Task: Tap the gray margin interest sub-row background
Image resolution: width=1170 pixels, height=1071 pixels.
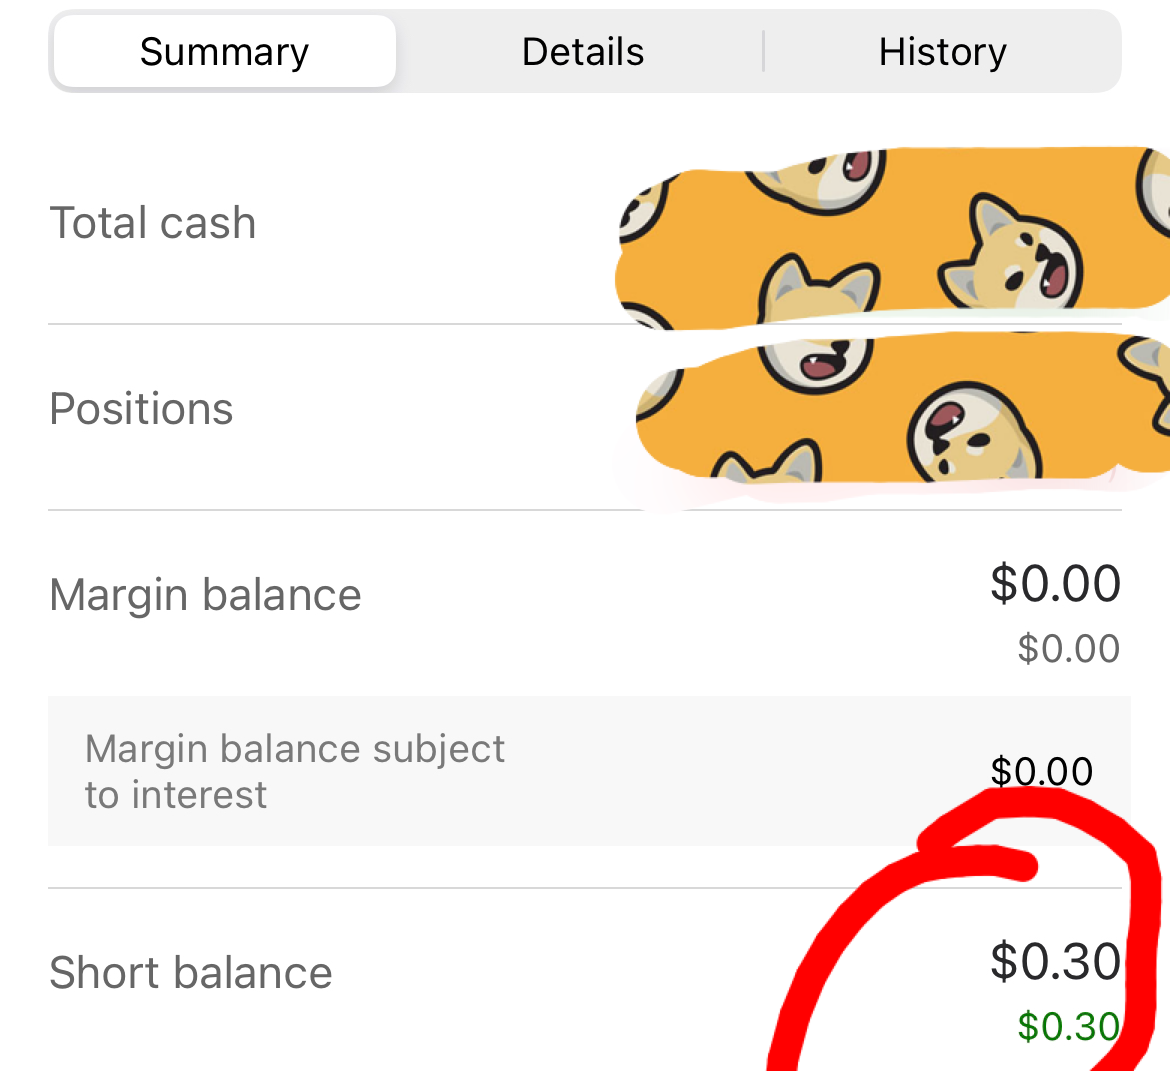Action: 589,771
